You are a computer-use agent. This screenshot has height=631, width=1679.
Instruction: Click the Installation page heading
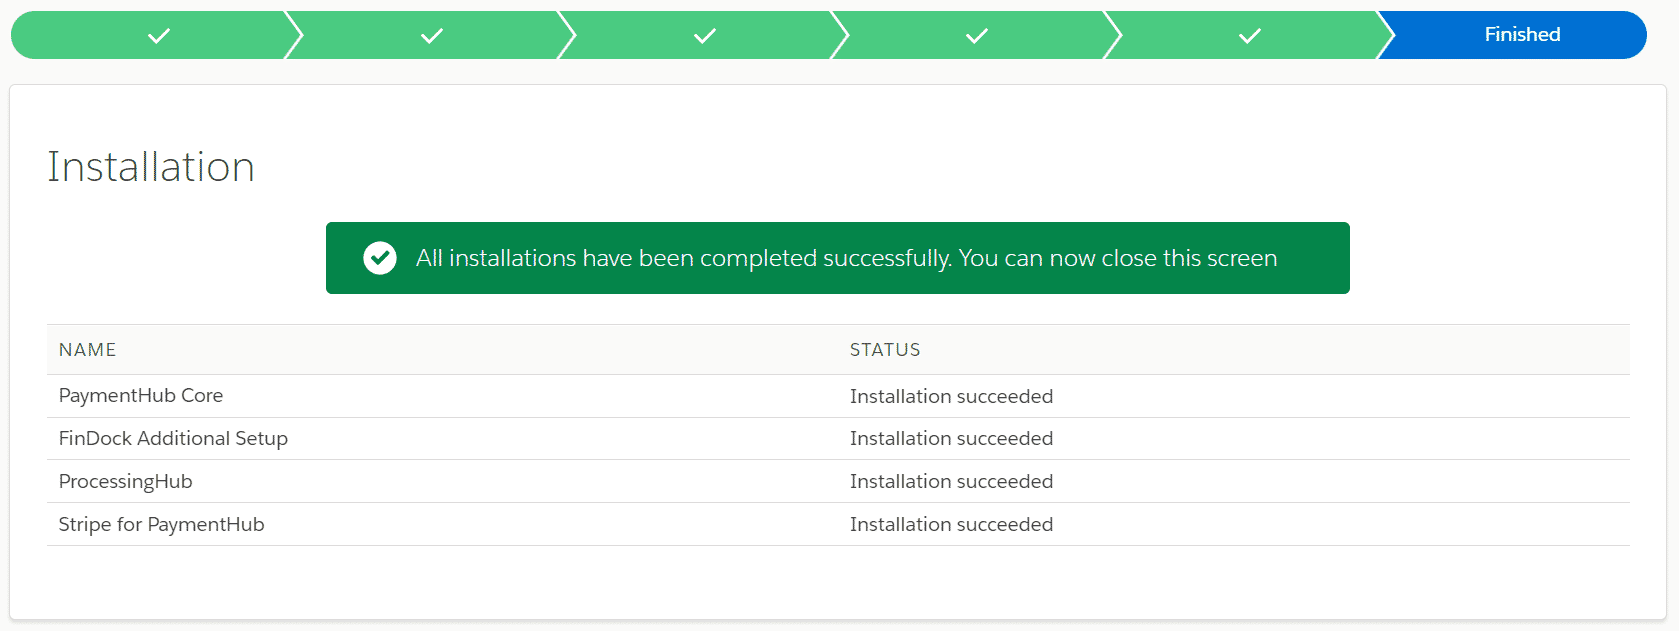(x=150, y=167)
